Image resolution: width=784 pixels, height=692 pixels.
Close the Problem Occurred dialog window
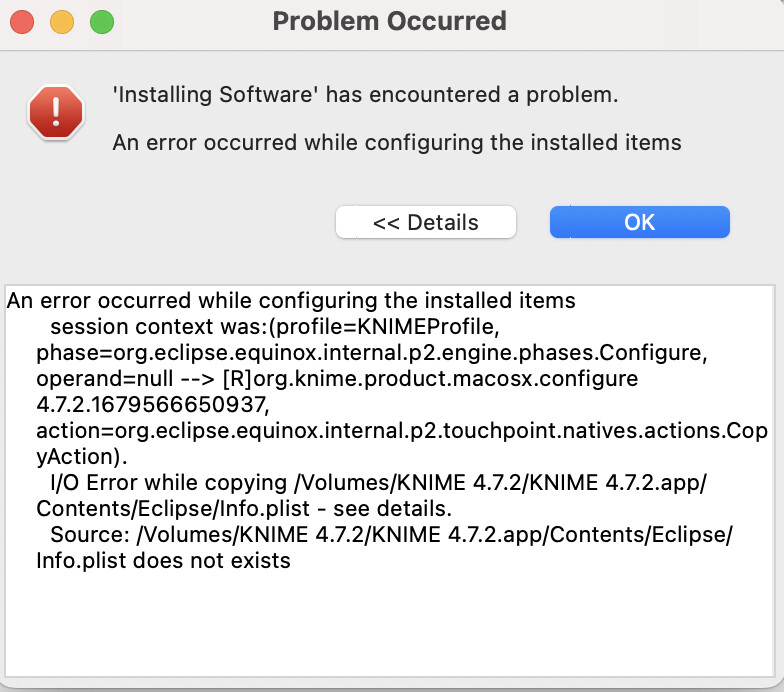pos(22,22)
